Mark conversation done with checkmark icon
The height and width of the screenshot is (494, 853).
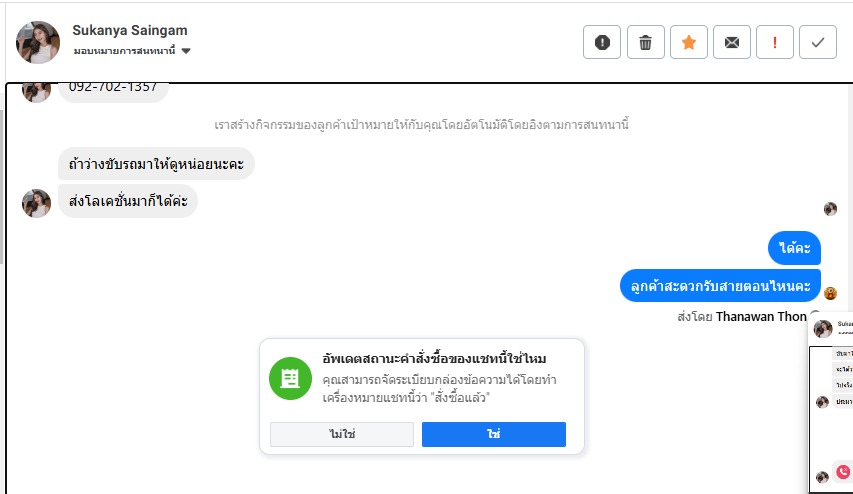(x=818, y=42)
